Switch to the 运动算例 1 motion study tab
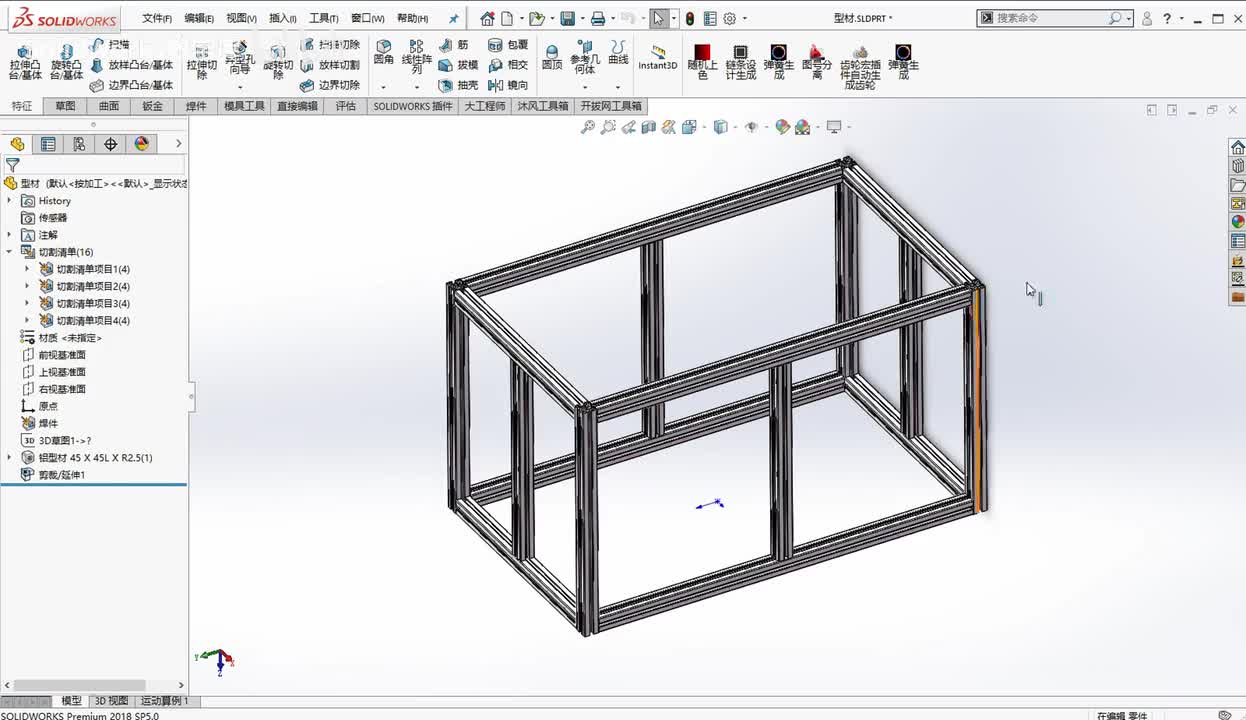 [x=164, y=701]
